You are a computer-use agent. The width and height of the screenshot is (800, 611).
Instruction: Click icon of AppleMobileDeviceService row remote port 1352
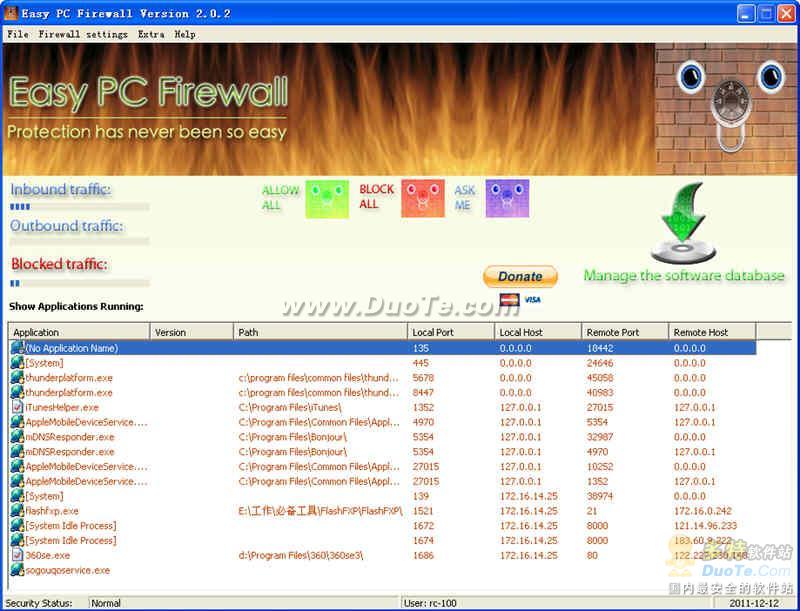(x=17, y=481)
